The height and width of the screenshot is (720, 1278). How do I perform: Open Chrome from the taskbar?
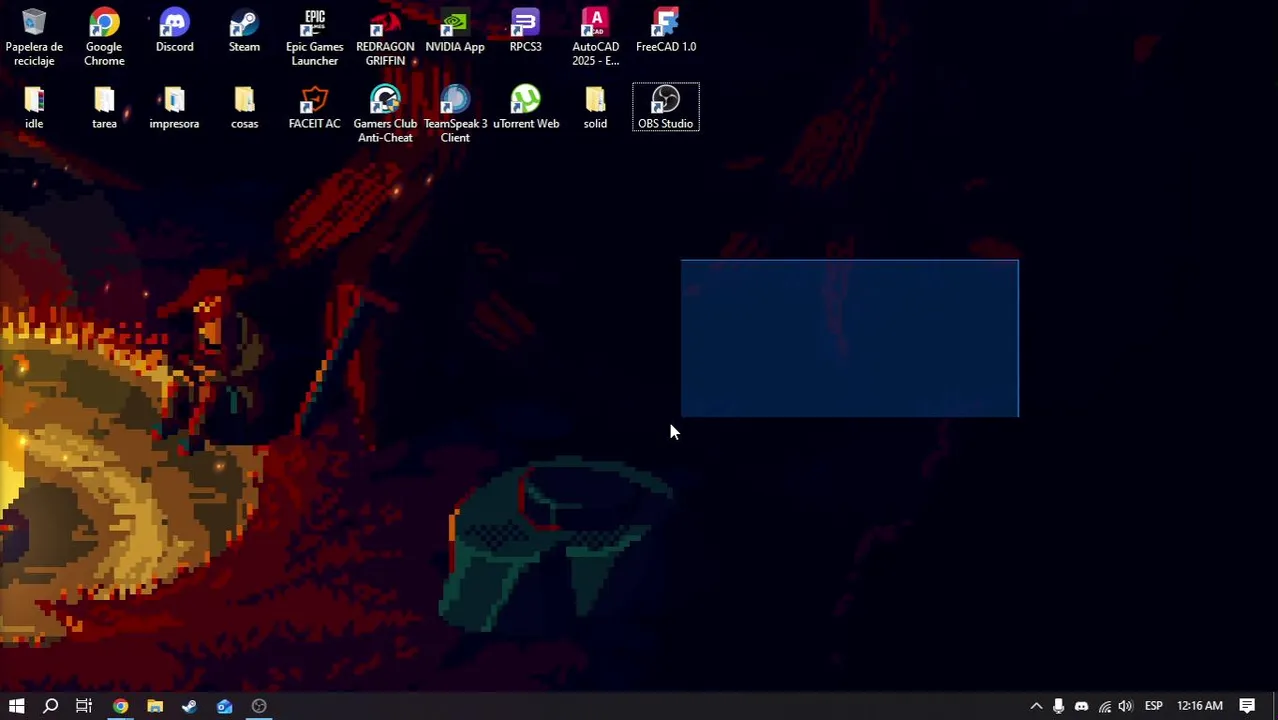pos(120,706)
